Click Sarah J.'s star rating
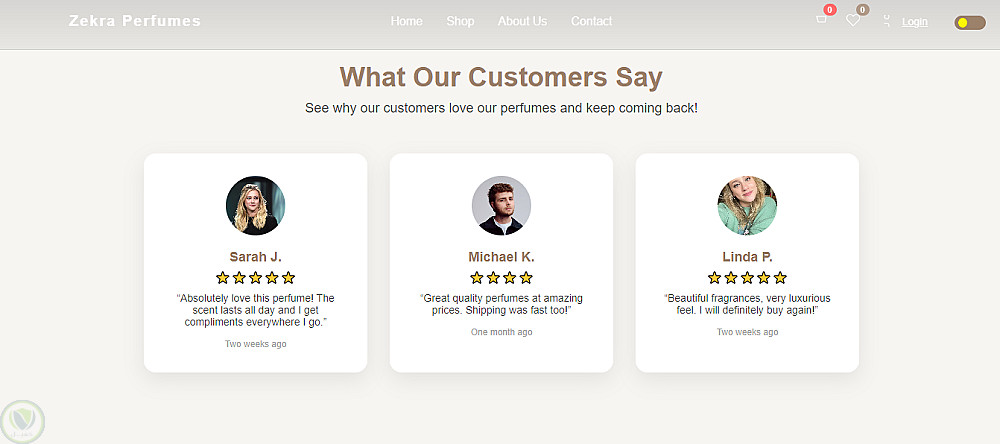Screen dimensions: 1000x444 (x=255, y=278)
